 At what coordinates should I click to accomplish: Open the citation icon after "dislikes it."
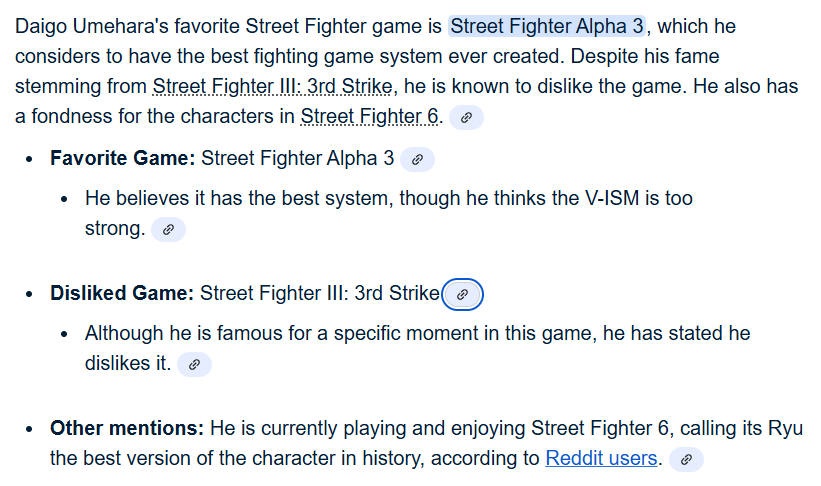pos(194,364)
